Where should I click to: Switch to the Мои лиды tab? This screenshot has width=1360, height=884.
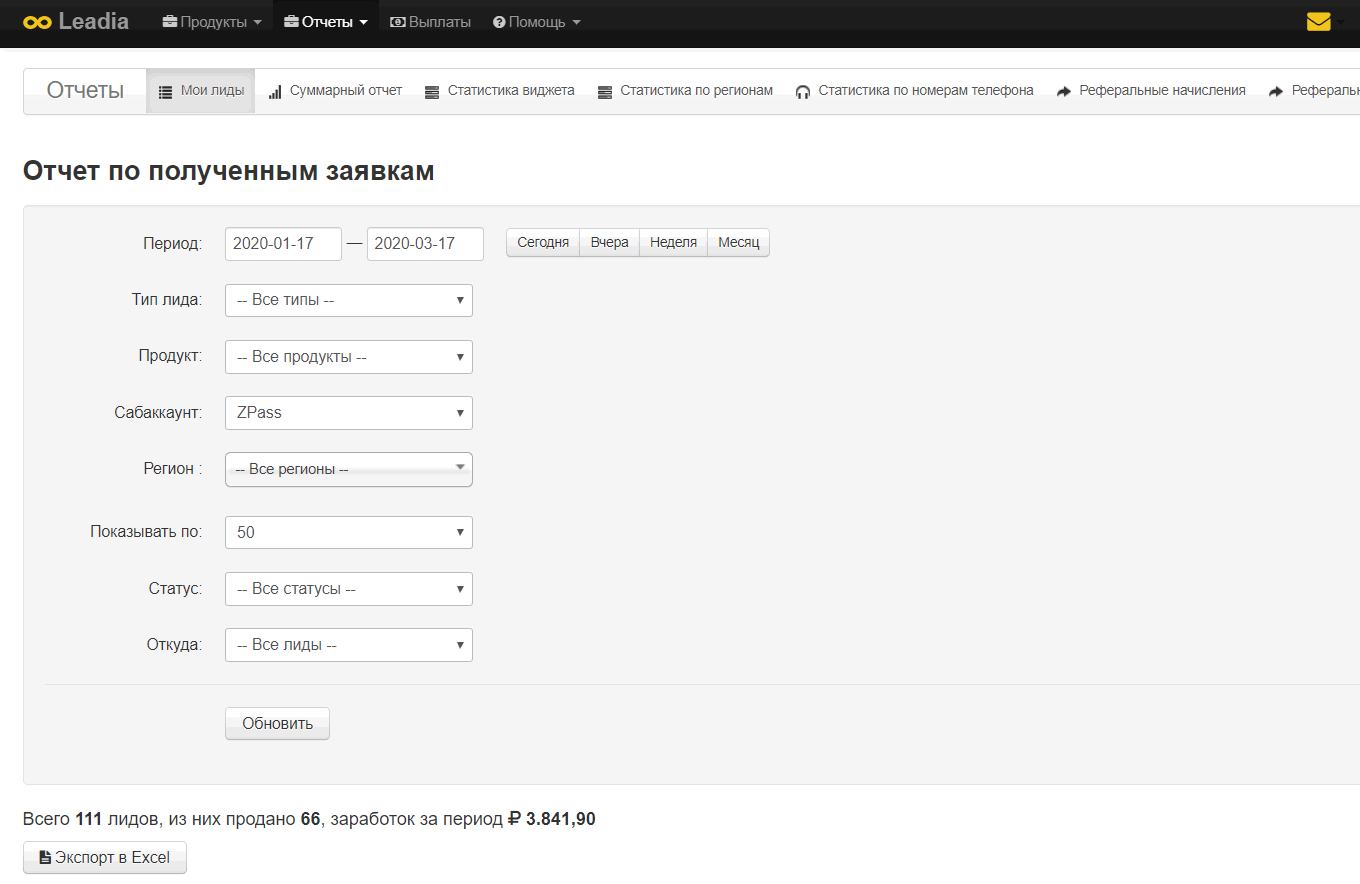(201, 91)
